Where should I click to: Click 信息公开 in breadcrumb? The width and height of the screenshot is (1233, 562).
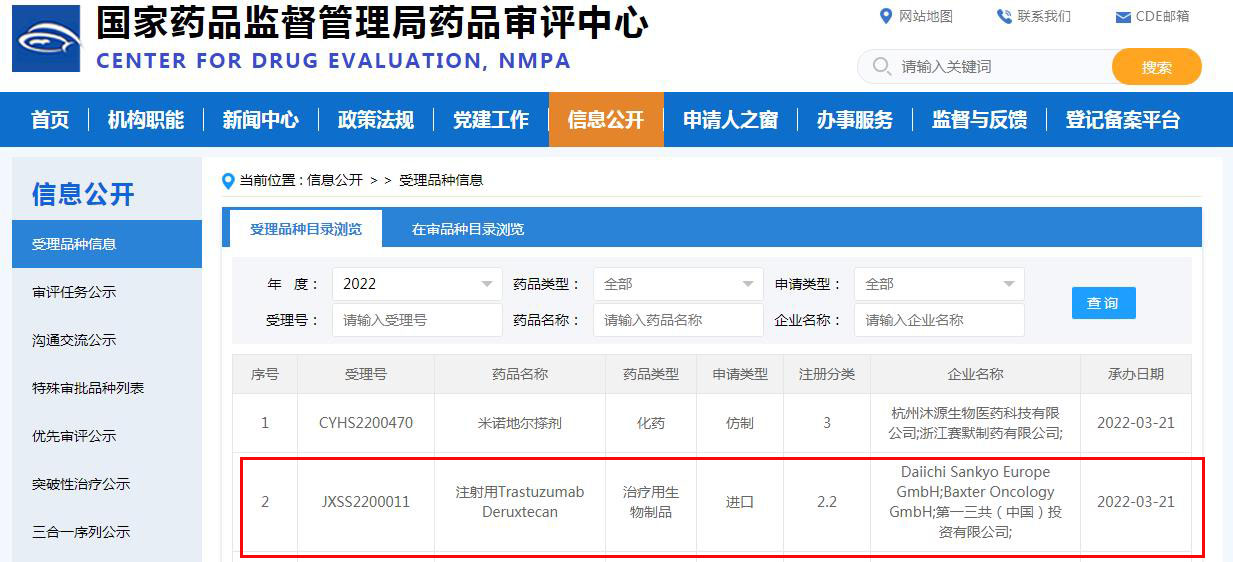pyautogui.click(x=334, y=181)
